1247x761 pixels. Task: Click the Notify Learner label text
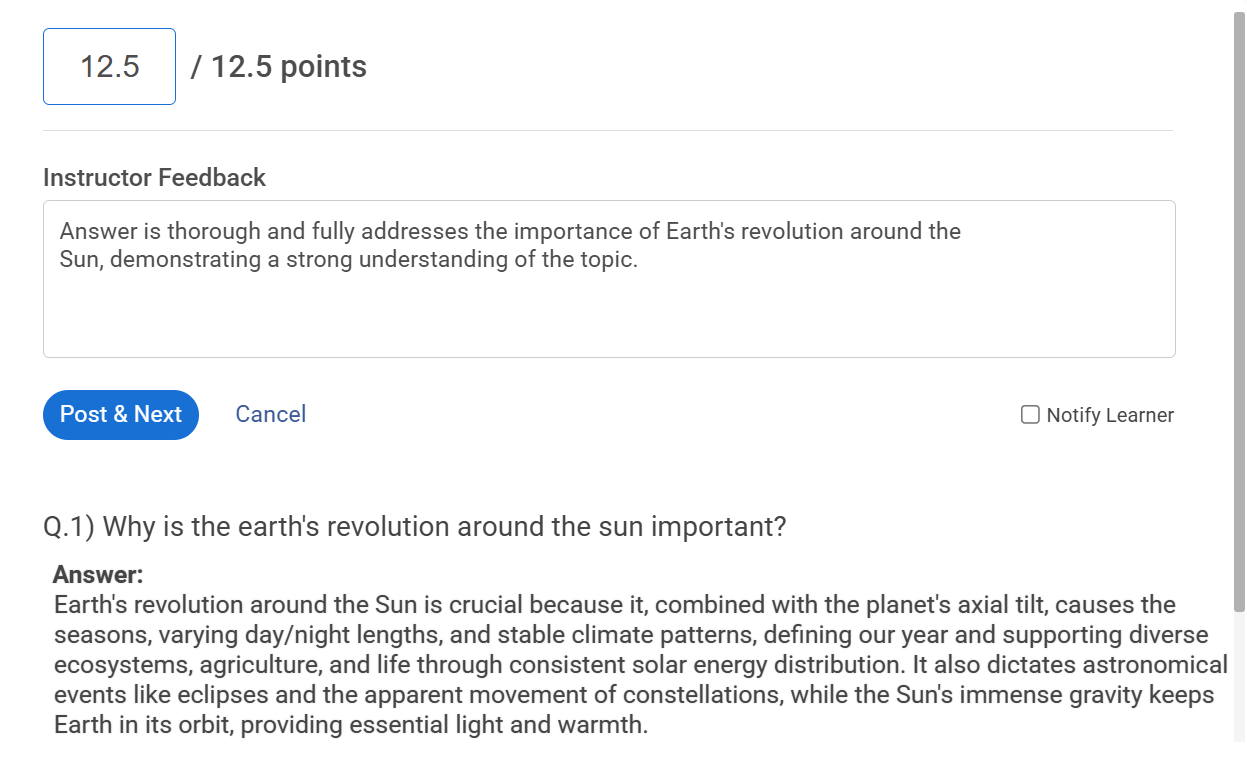coord(1110,415)
